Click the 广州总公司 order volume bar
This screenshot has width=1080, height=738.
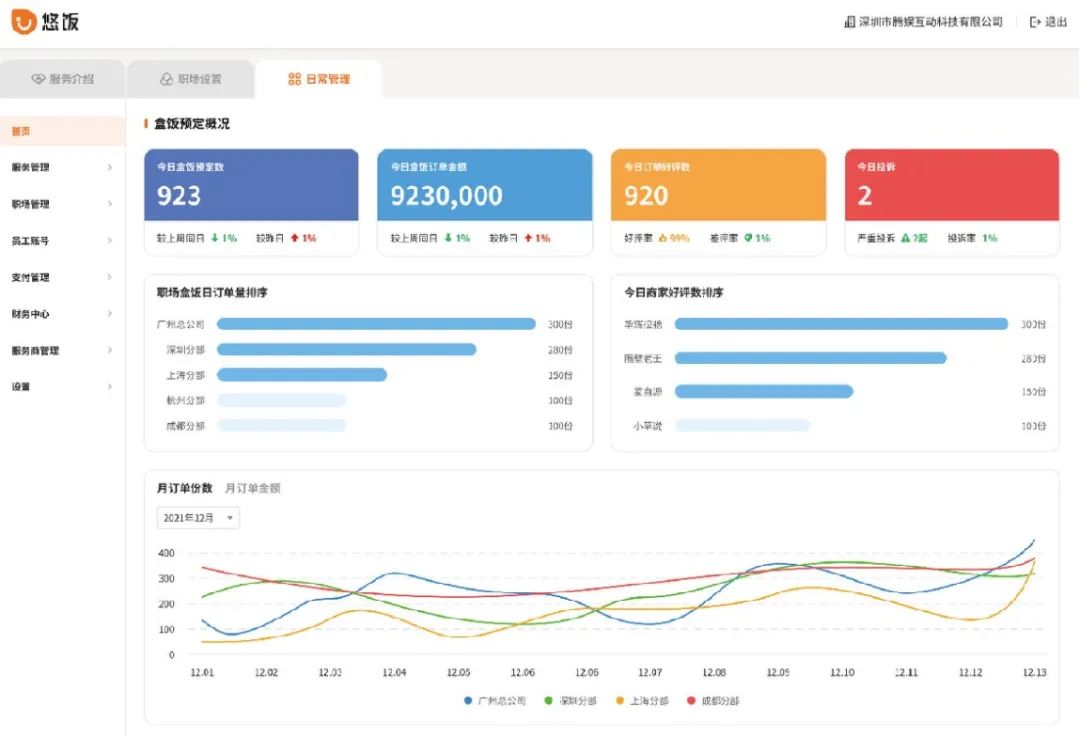376,324
